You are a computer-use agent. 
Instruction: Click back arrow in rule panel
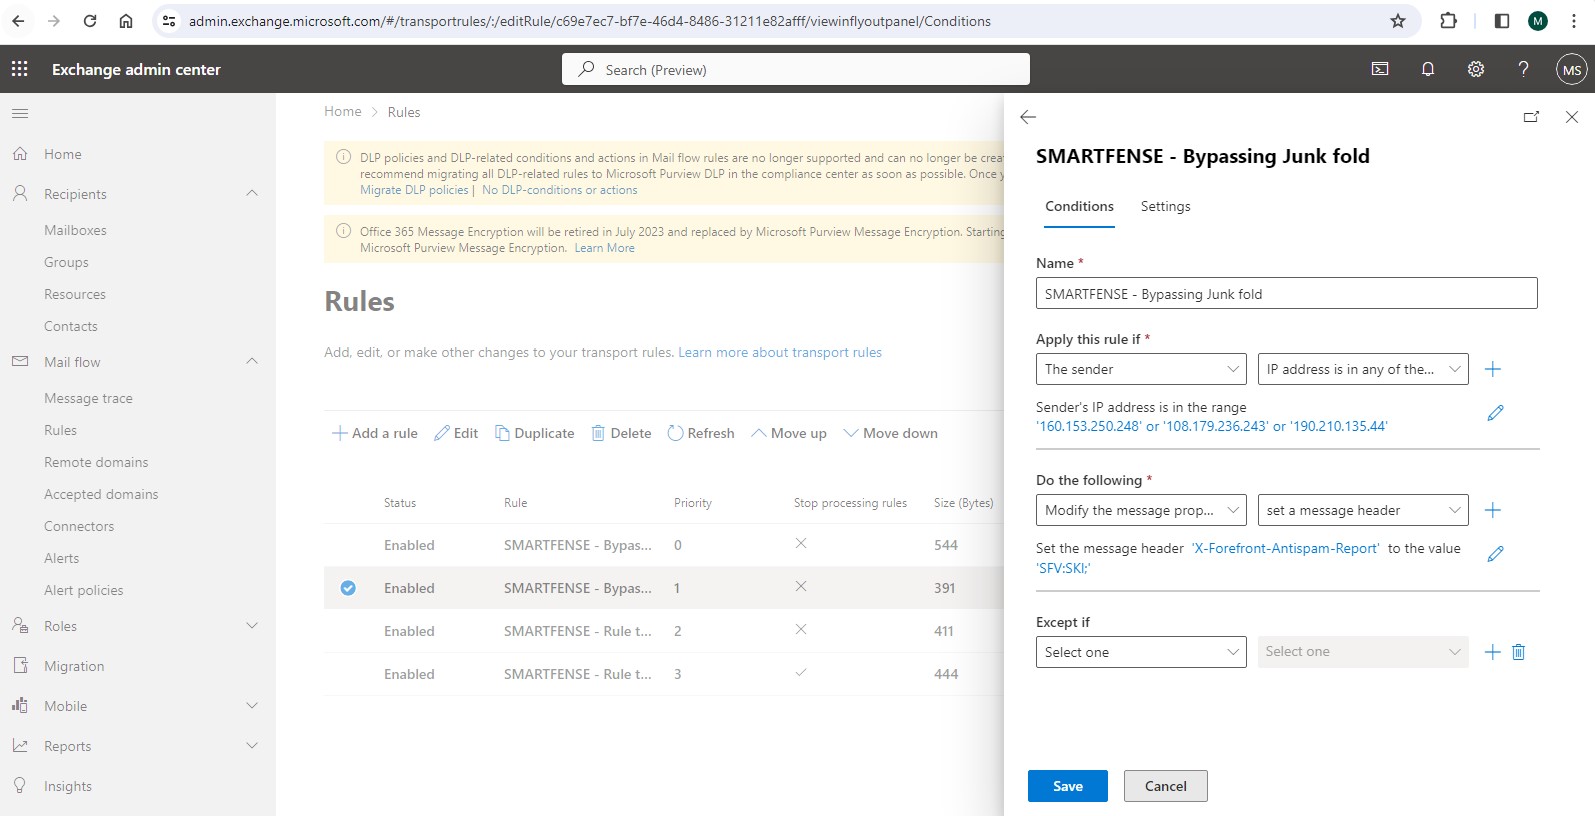1028,117
